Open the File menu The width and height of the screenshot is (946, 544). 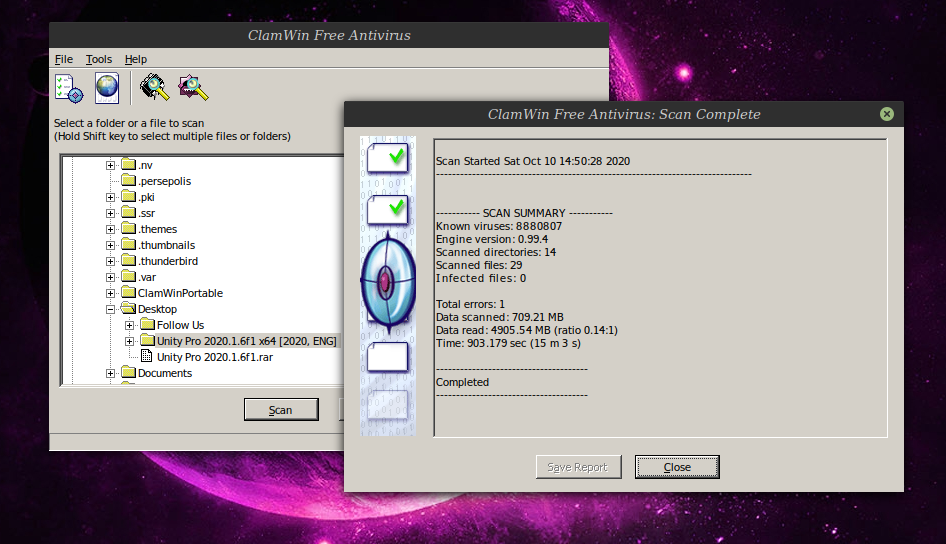click(x=63, y=59)
